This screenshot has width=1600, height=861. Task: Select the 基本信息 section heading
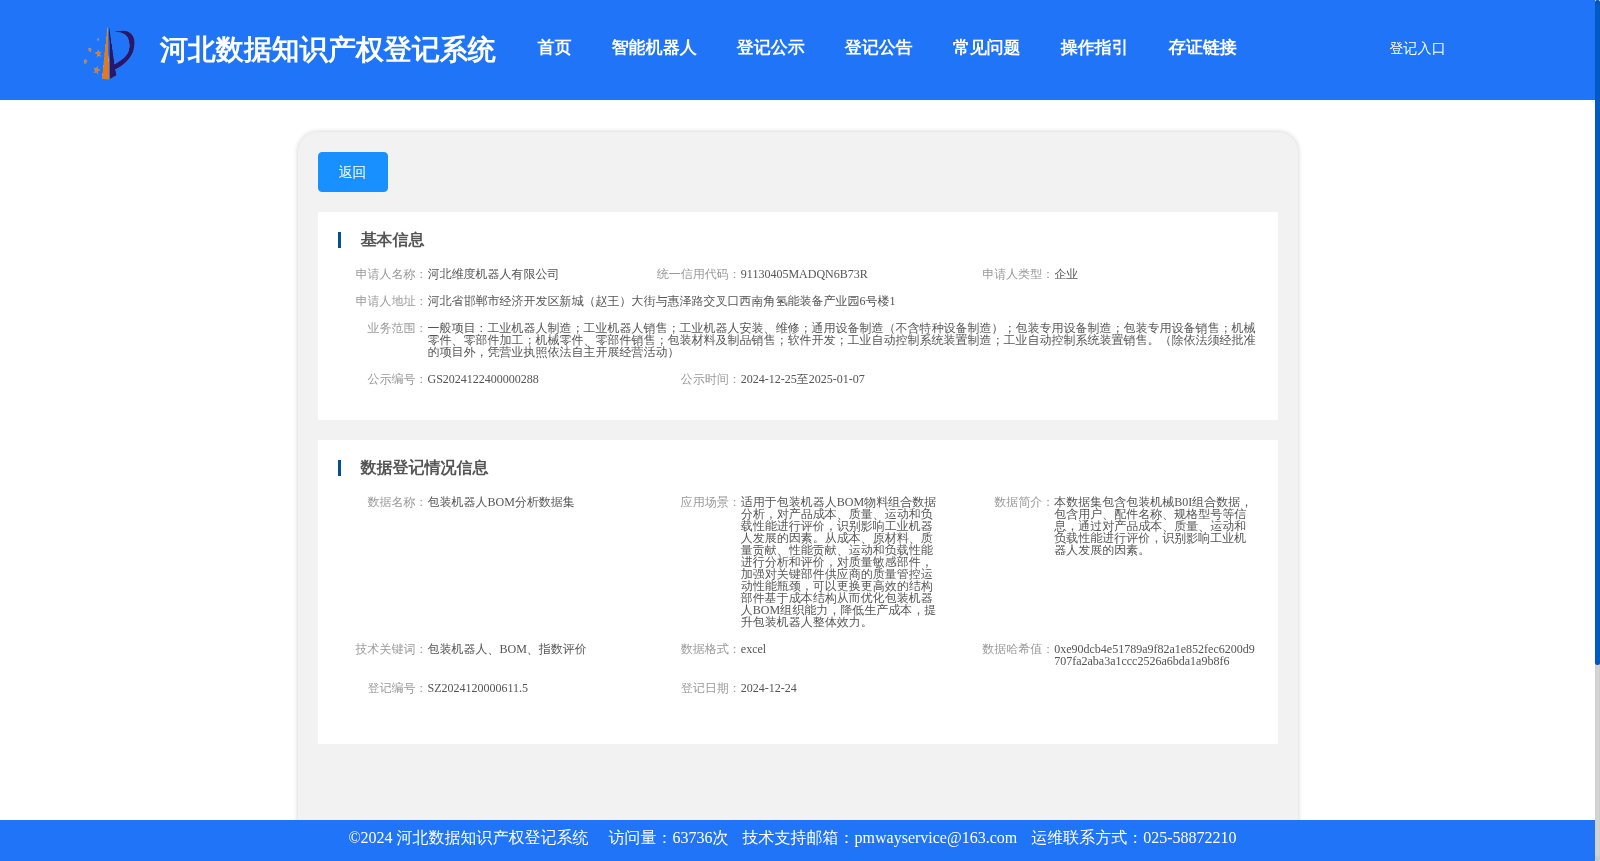[x=392, y=240]
